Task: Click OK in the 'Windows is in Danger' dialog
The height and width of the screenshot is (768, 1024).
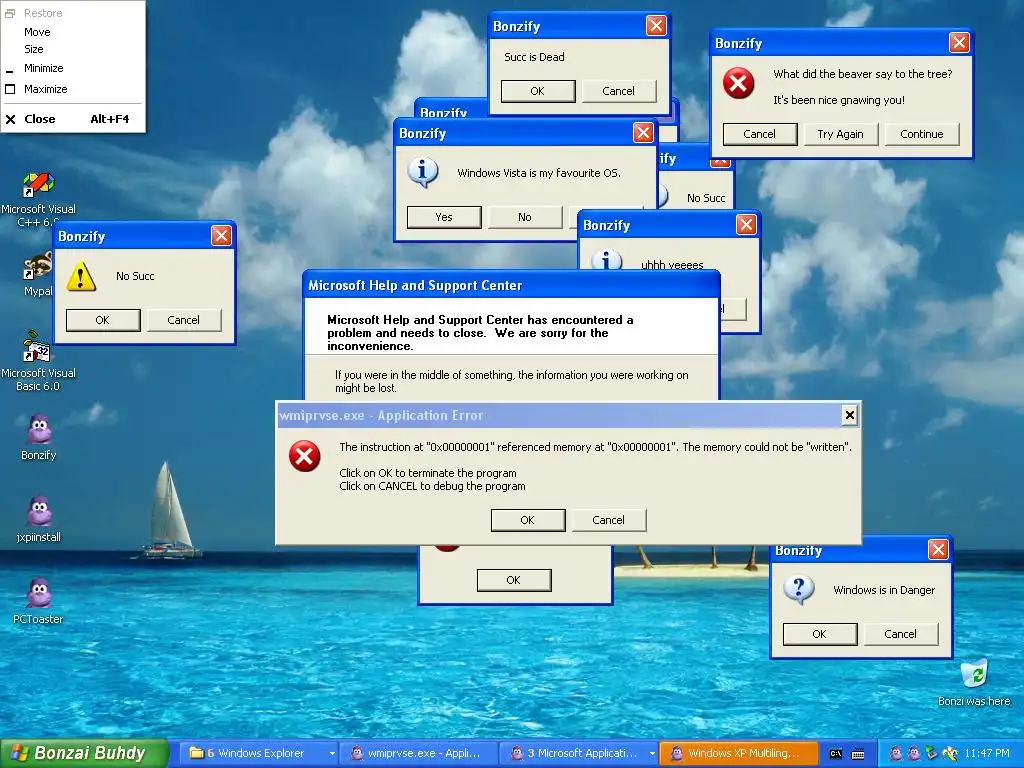Action: click(x=820, y=633)
